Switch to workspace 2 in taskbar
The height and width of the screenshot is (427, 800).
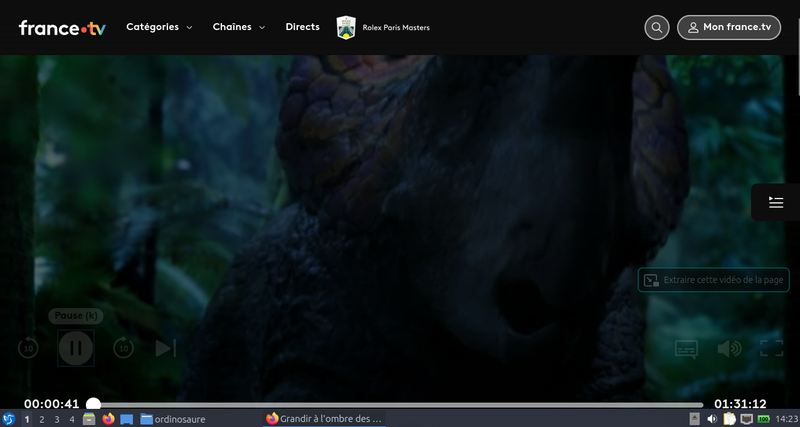tap(42, 419)
